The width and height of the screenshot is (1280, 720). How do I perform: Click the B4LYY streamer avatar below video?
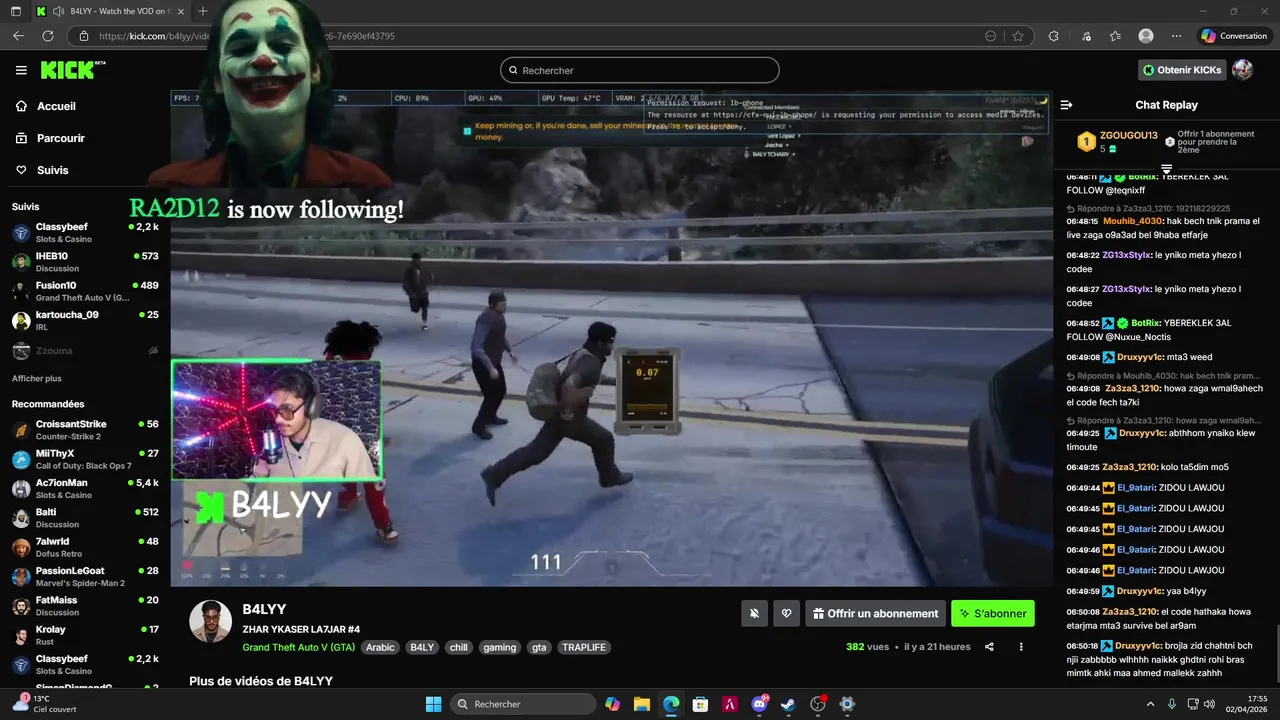[211, 622]
